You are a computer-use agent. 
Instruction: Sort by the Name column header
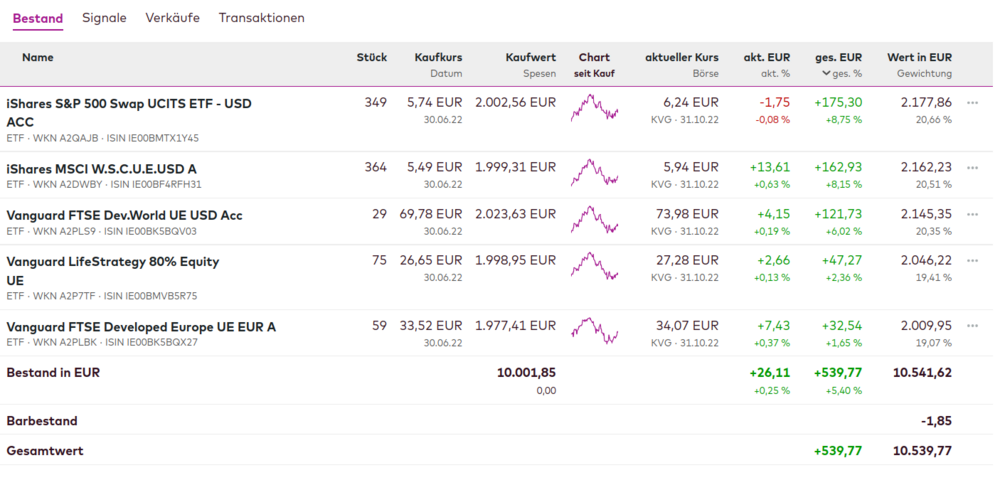click(38, 57)
